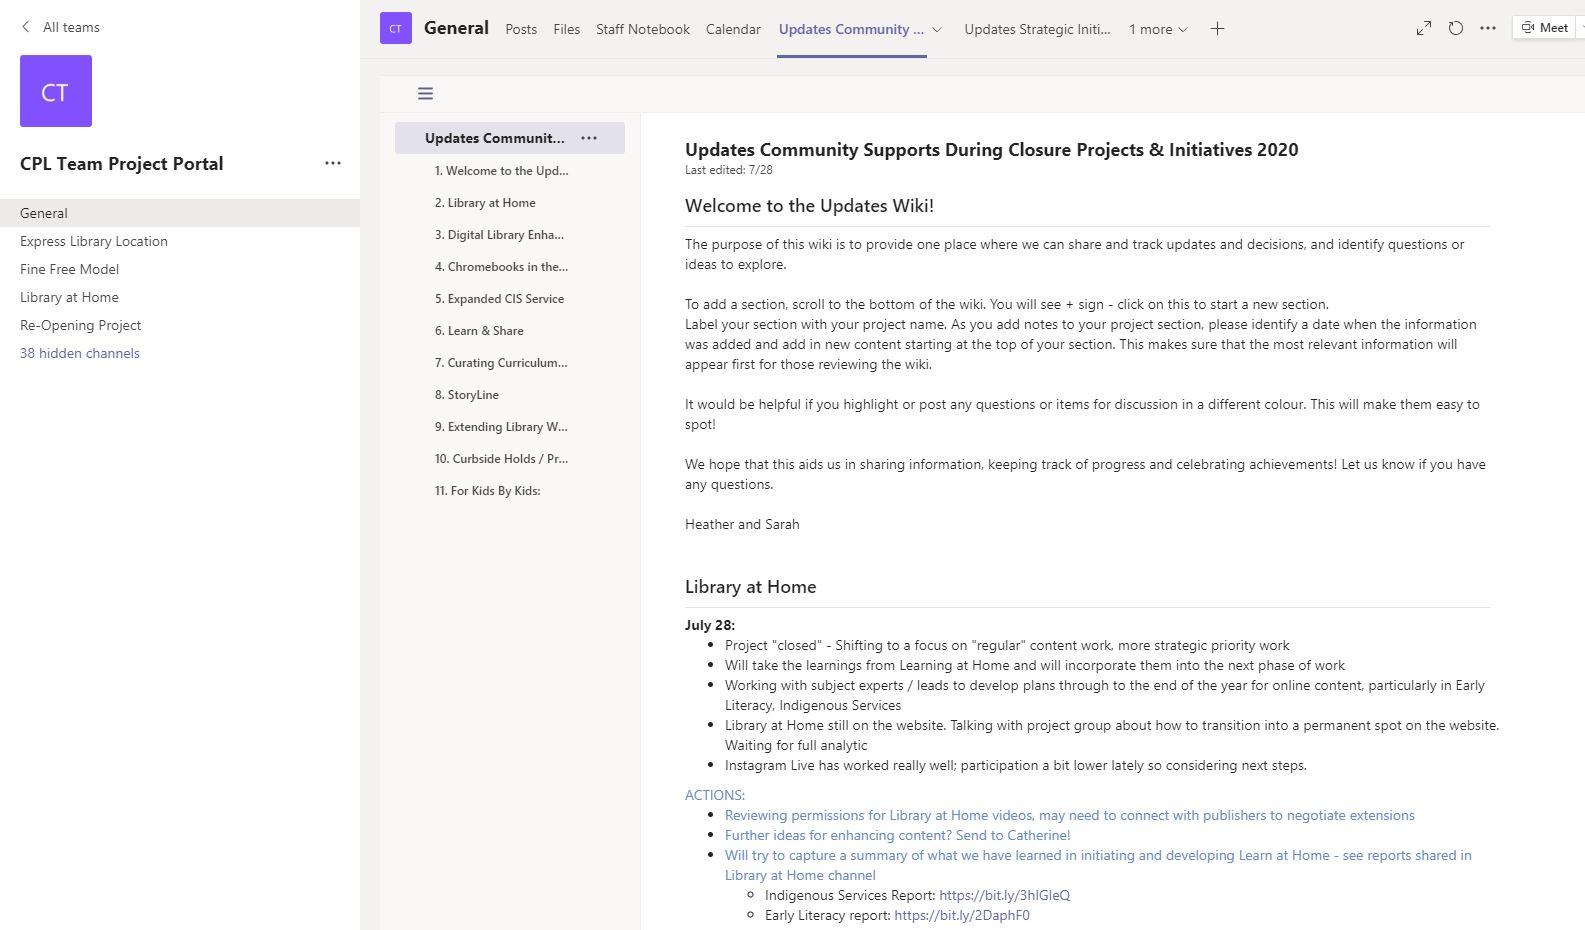
Task: Click the small CT channel icon in header
Action: tap(396, 29)
